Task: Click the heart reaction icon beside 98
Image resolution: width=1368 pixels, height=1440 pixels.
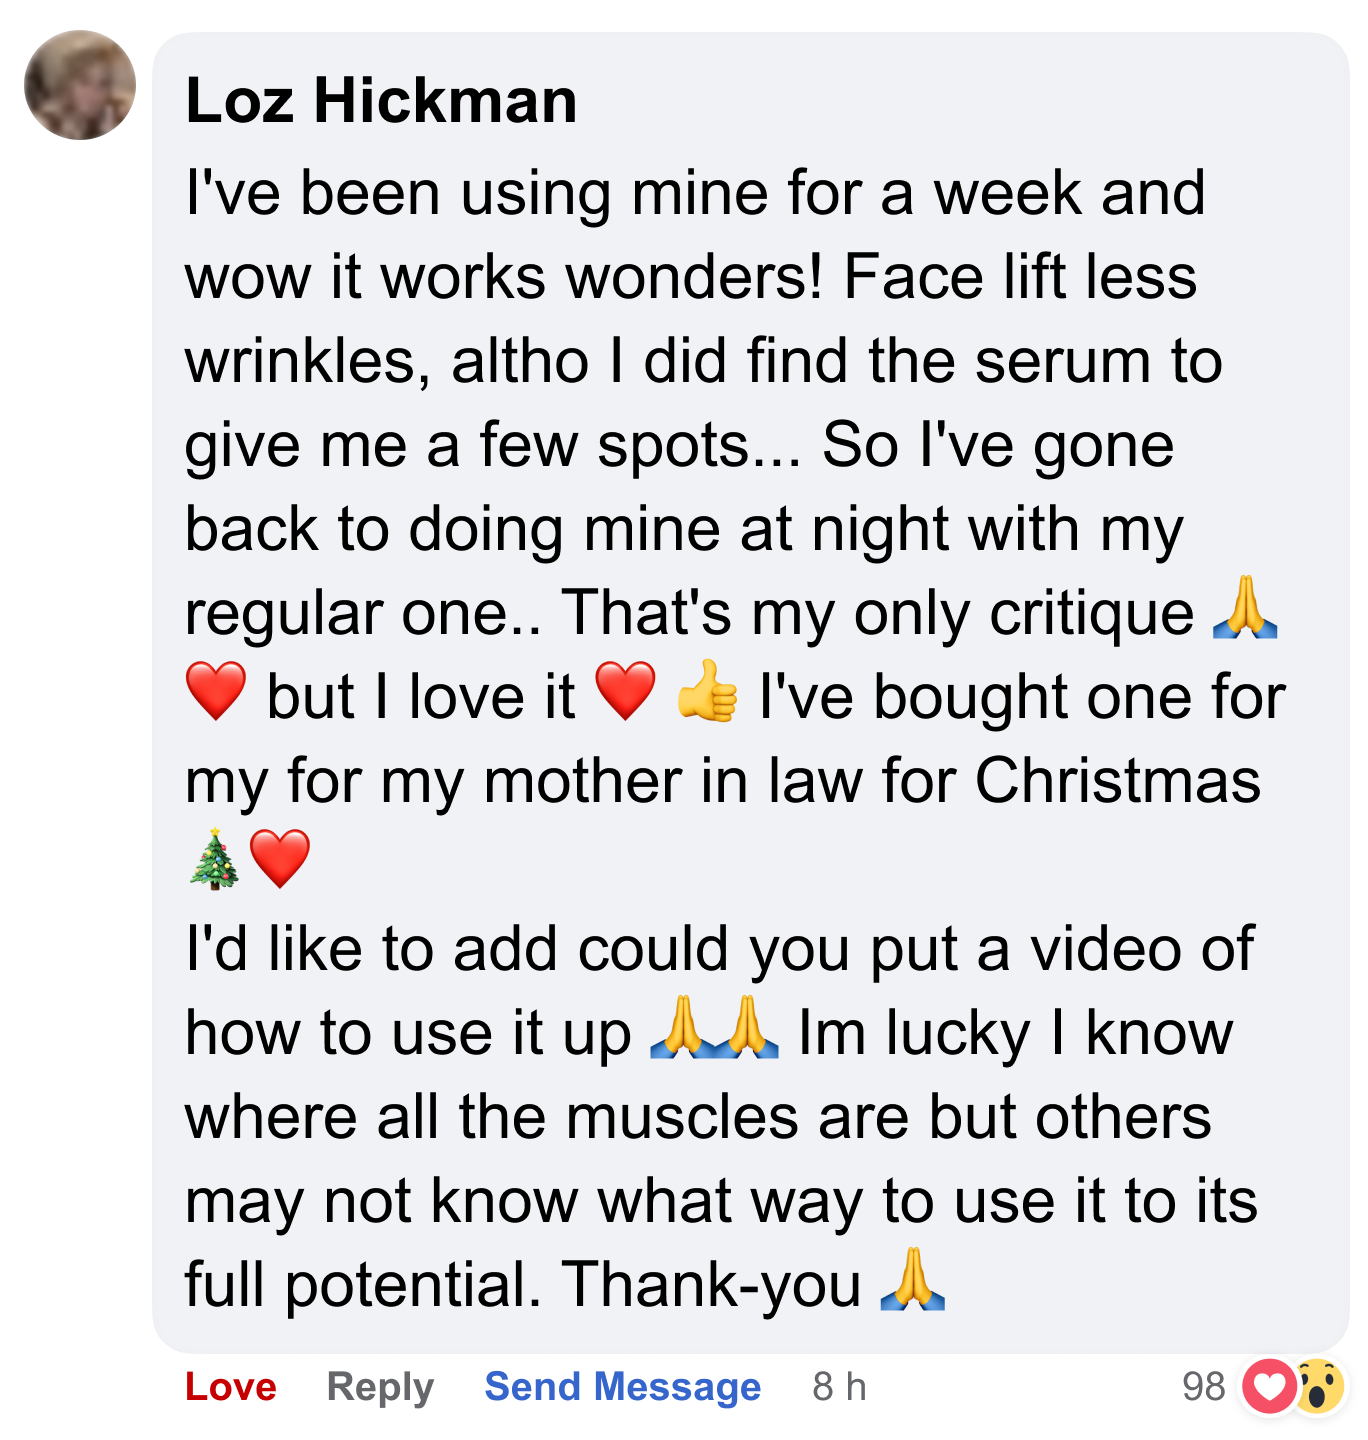Action: (1268, 1387)
